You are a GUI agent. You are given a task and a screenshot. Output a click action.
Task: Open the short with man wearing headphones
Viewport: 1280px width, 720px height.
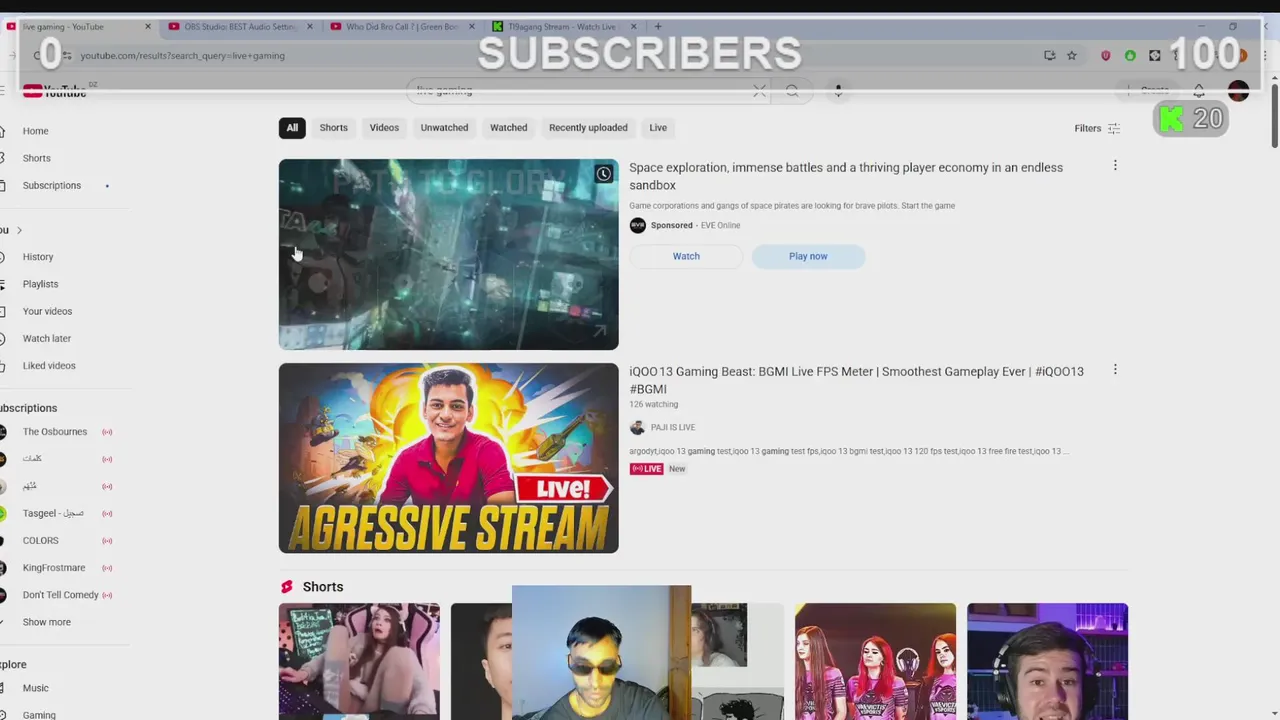[1047, 661]
